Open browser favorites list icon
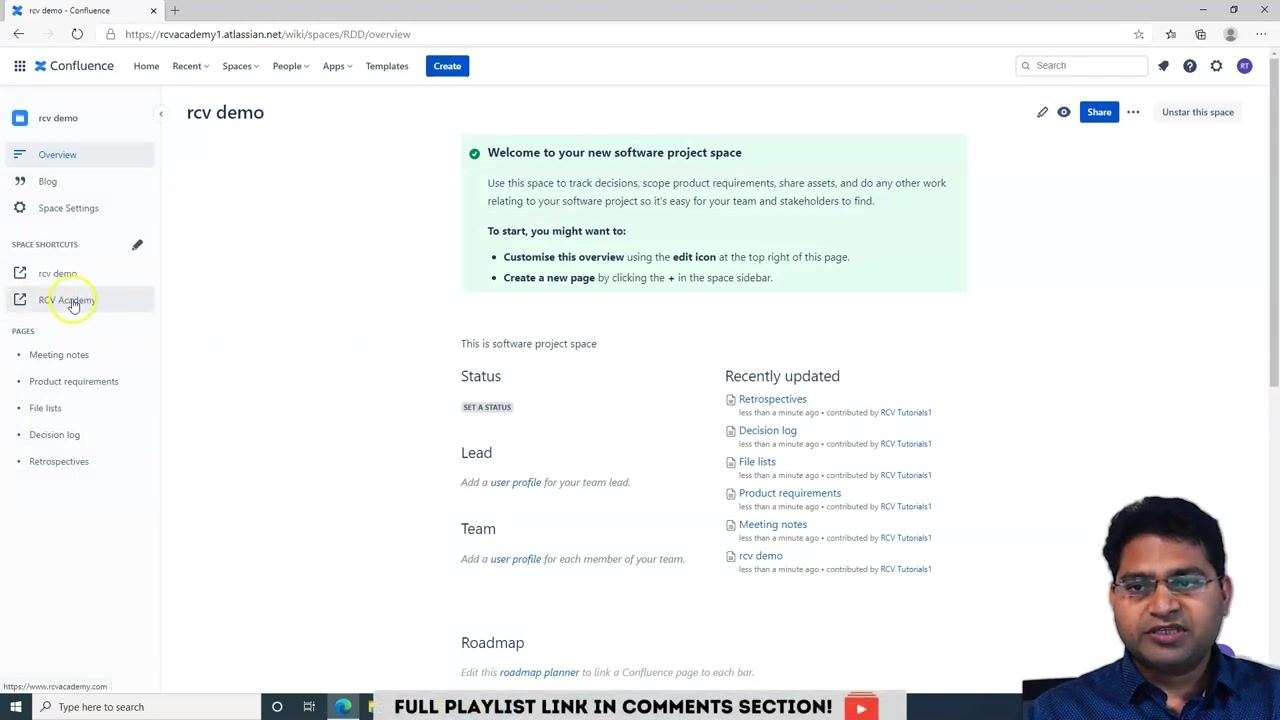This screenshot has width=1280, height=720. [1171, 34]
